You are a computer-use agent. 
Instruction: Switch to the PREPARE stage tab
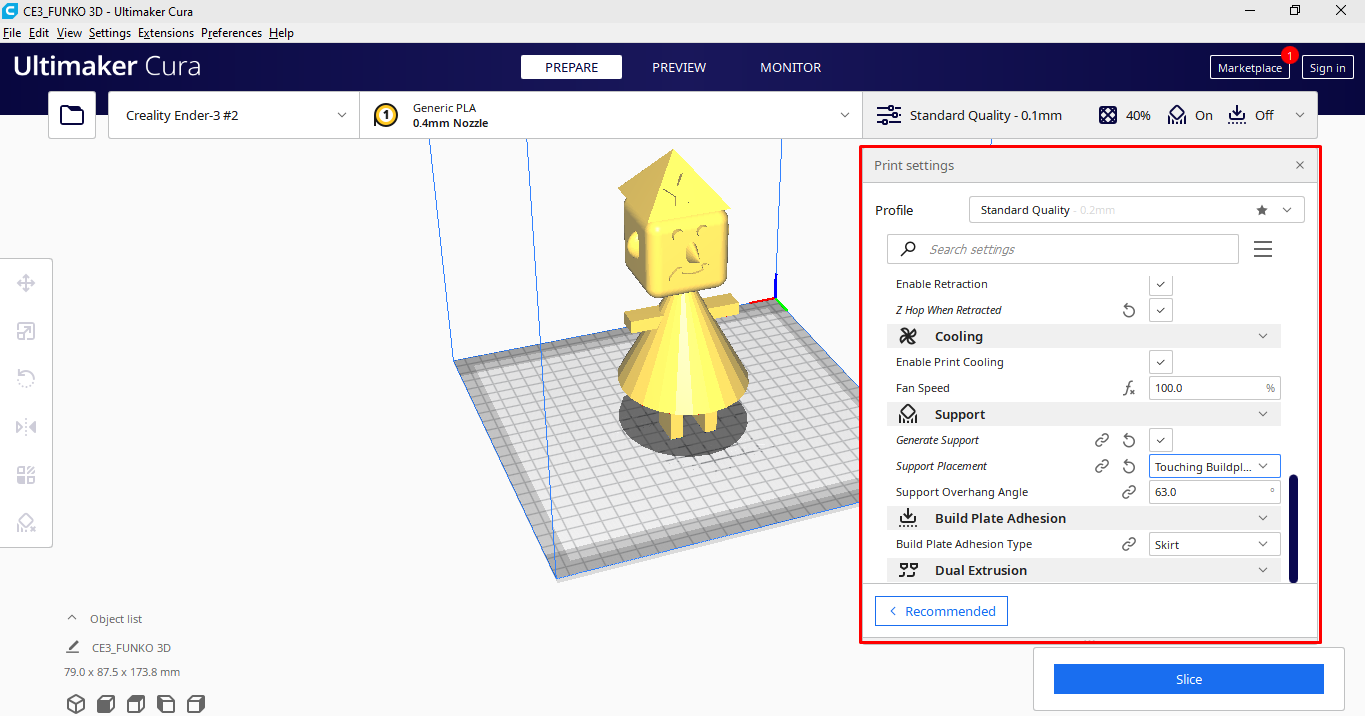point(571,67)
